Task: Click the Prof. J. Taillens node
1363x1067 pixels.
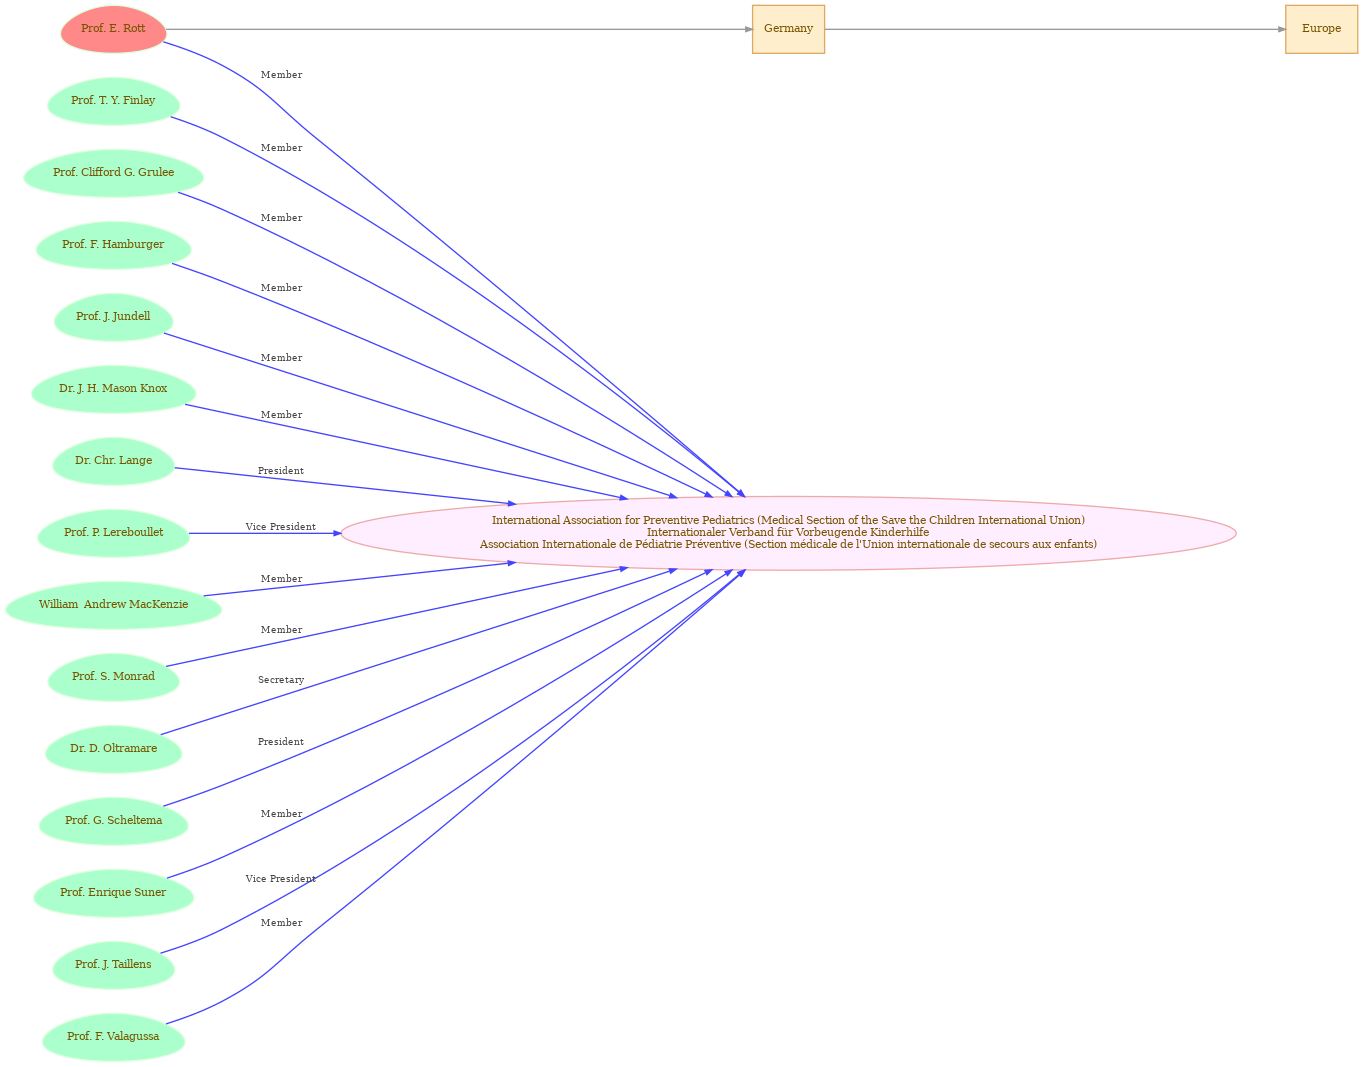Action: click(113, 965)
